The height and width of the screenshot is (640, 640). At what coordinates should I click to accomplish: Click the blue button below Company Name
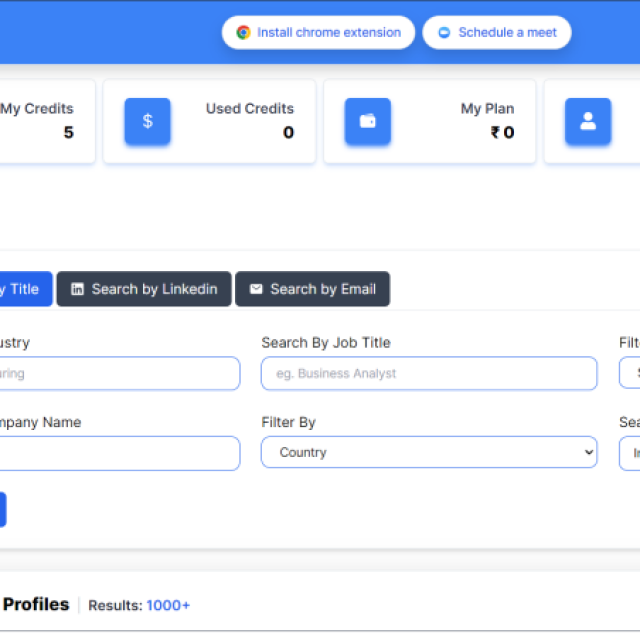[2, 509]
